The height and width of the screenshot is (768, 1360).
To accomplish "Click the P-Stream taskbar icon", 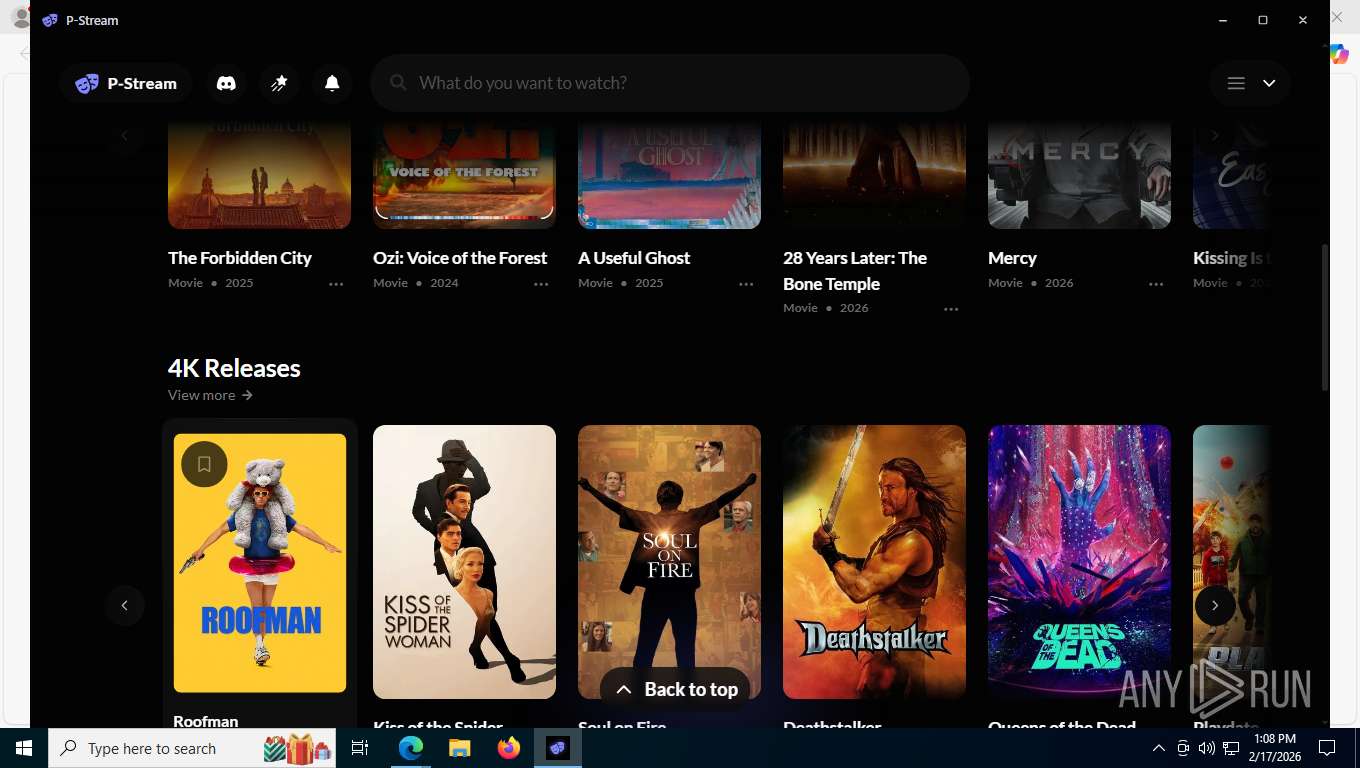I will pos(557,748).
